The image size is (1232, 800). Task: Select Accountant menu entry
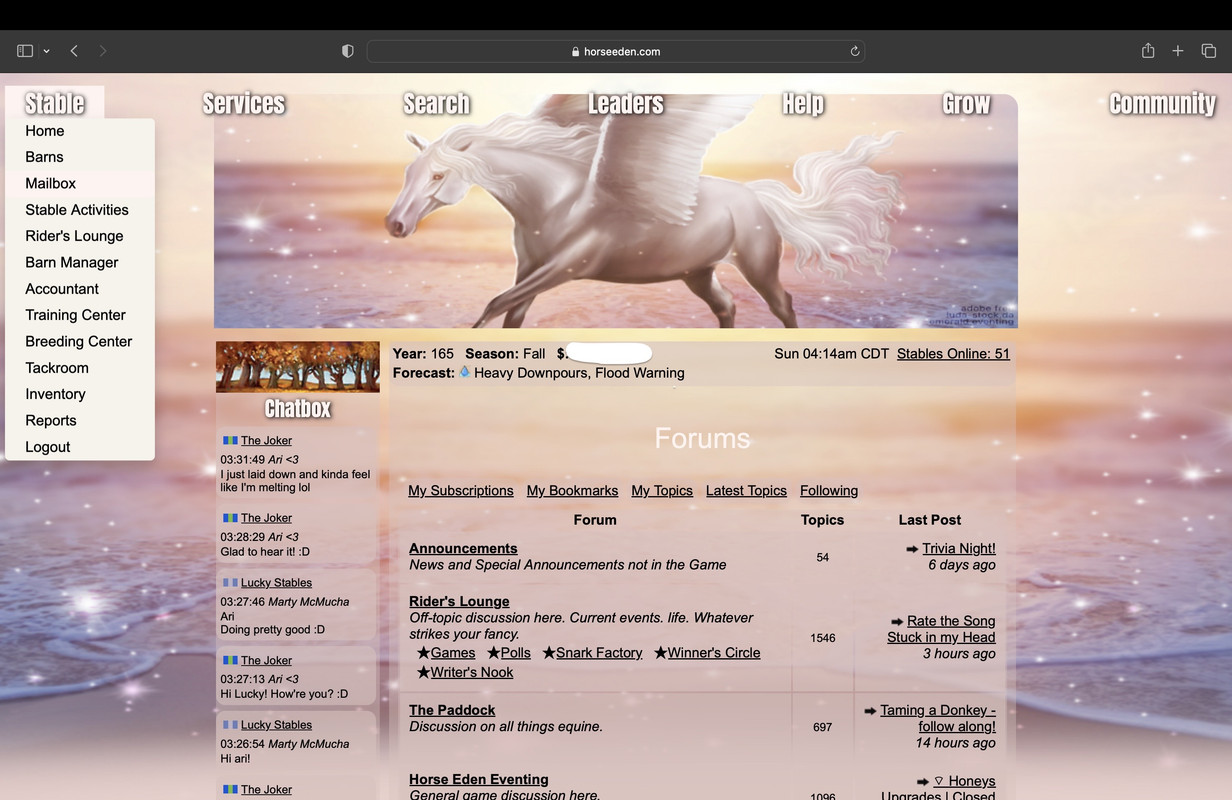[x=80, y=289]
